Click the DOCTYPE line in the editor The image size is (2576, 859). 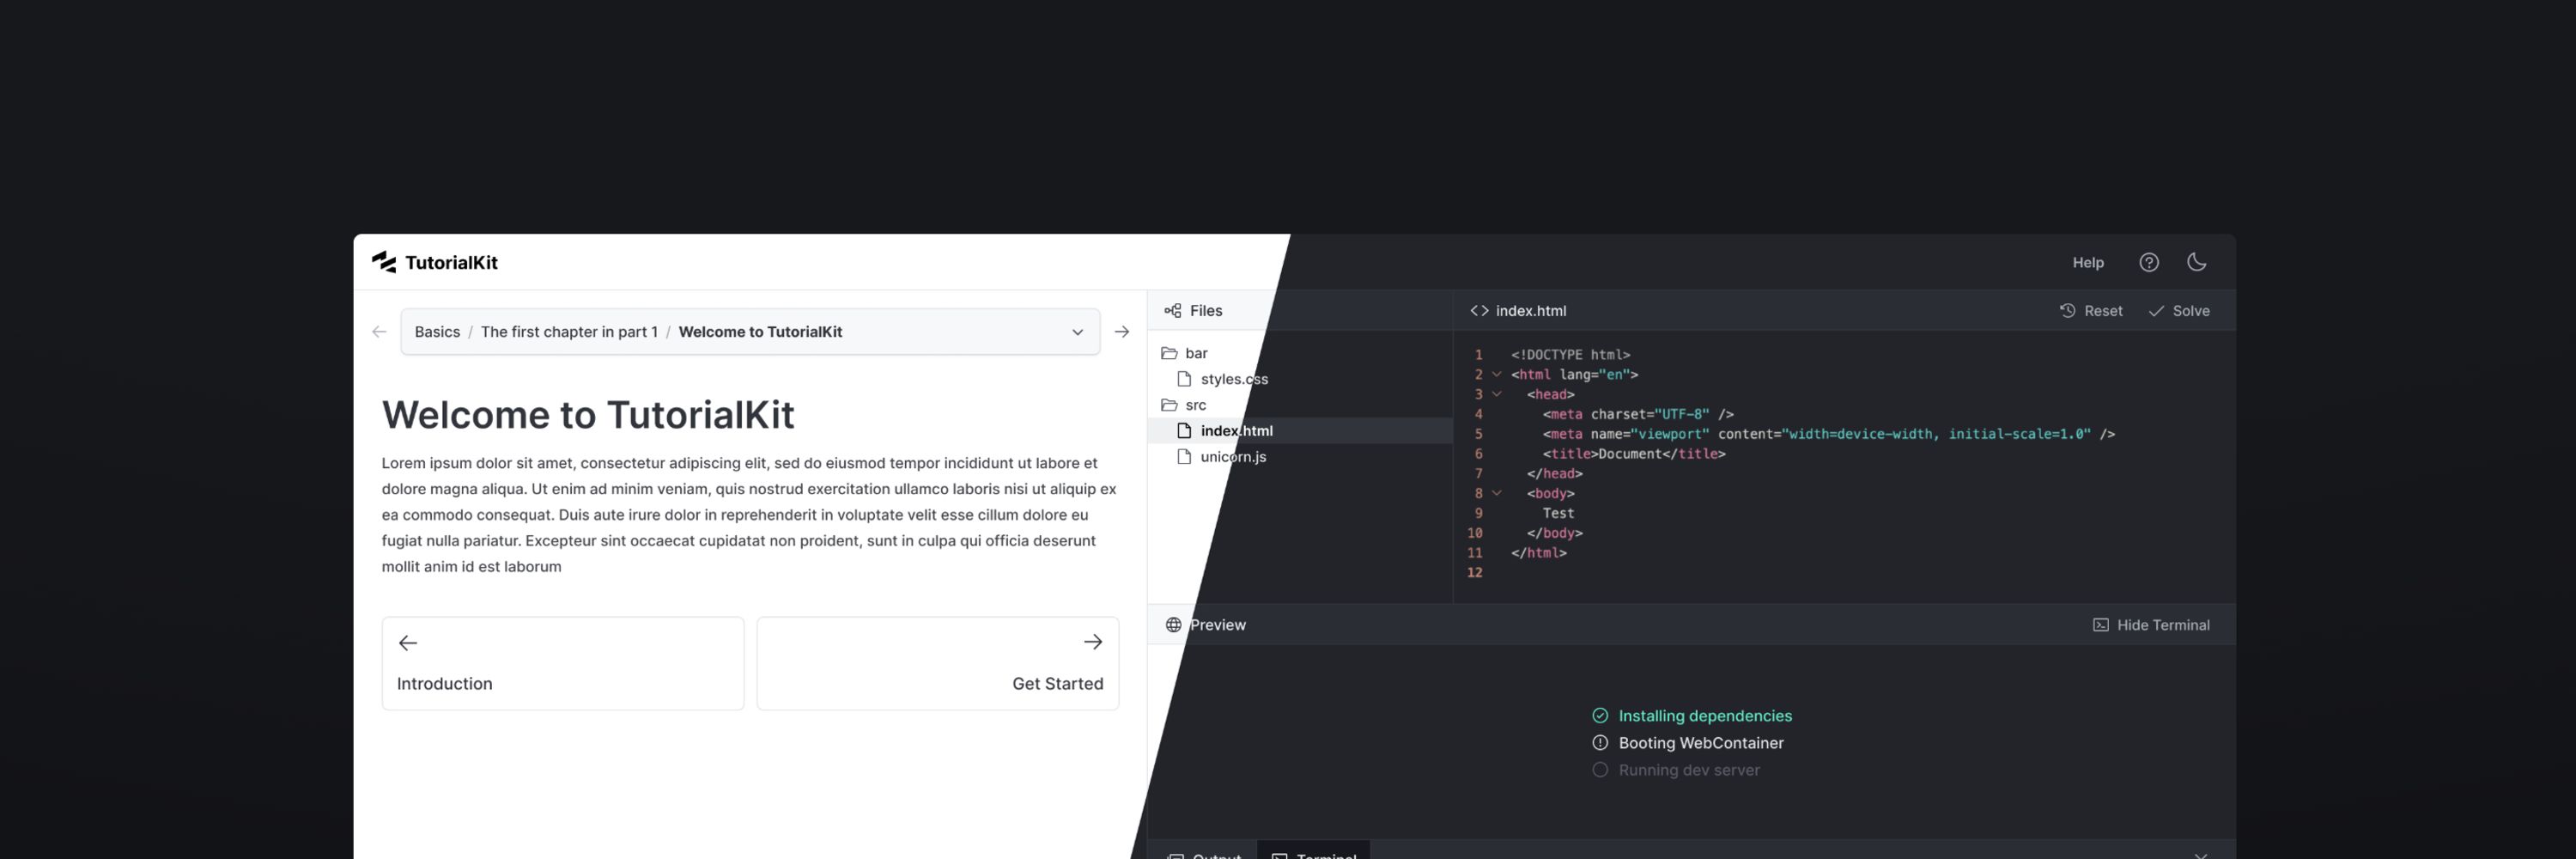[1570, 355]
